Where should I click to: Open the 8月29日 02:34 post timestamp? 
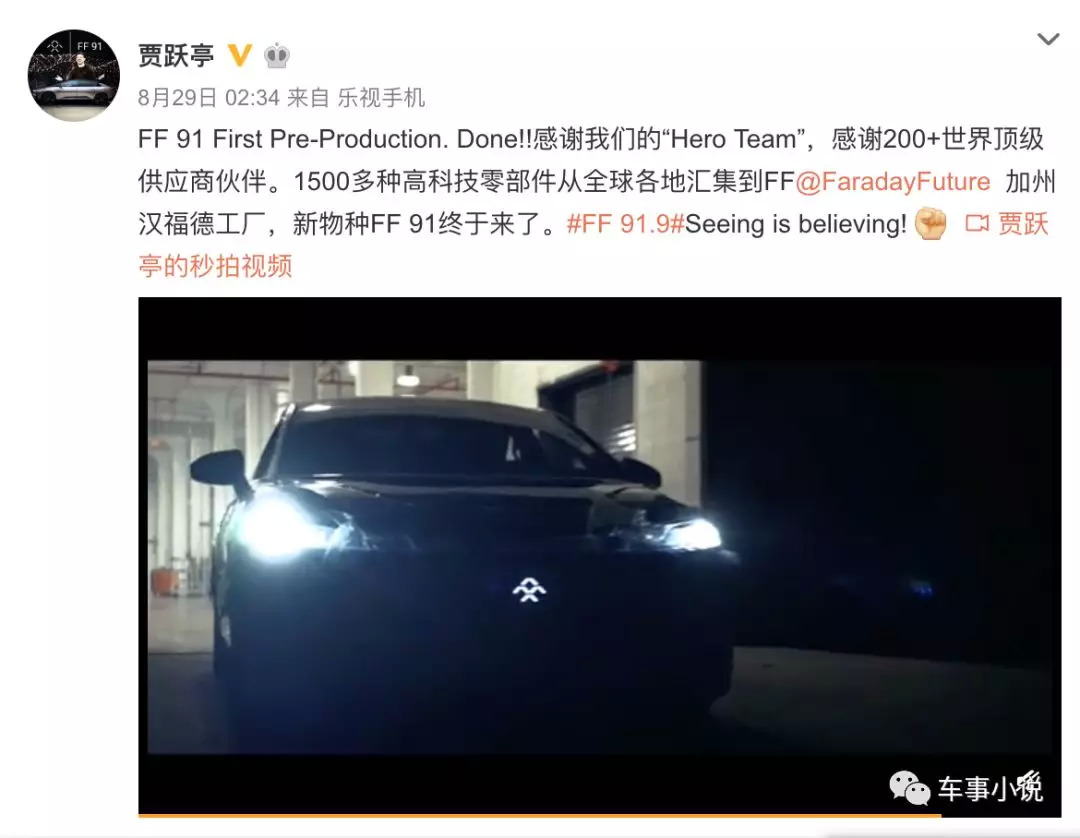click(209, 98)
